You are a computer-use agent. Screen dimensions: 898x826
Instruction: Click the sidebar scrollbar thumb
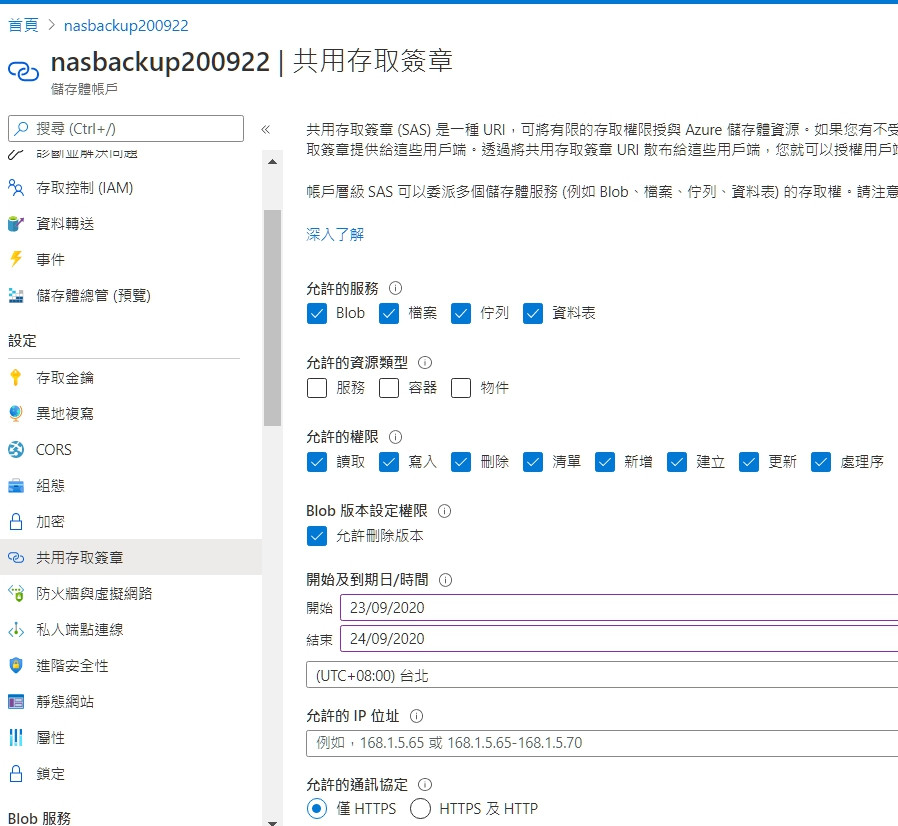point(273,318)
